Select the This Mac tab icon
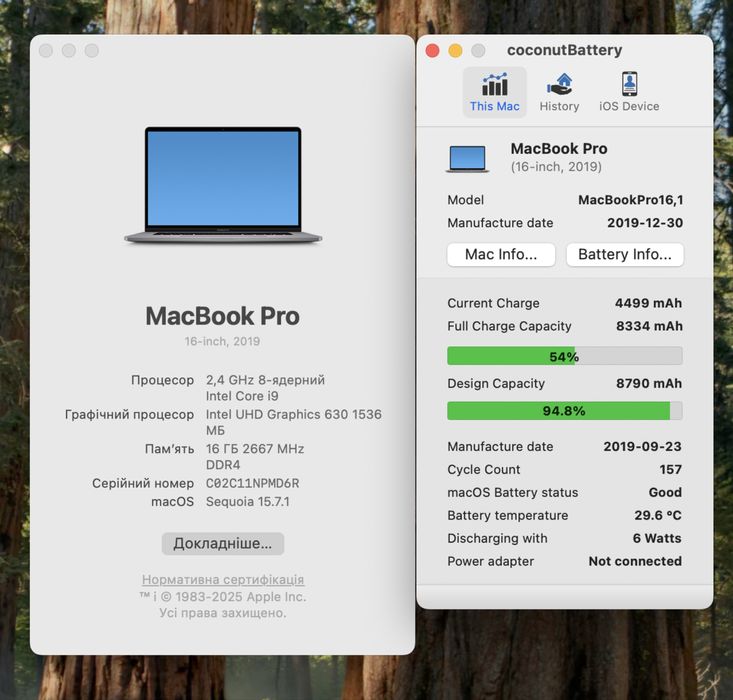 tap(495, 85)
